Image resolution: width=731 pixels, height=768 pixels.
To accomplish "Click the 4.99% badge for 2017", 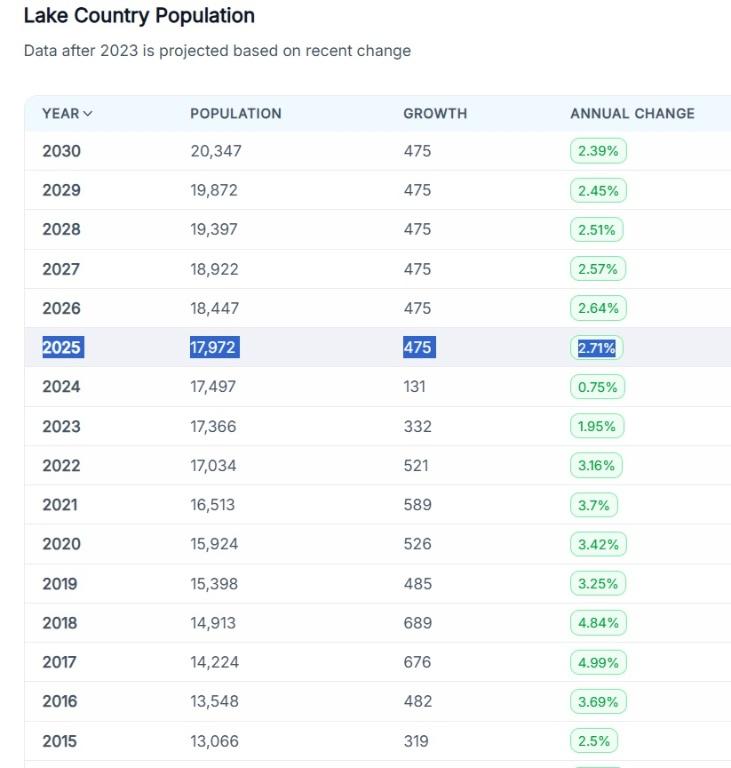I will (598, 662).
